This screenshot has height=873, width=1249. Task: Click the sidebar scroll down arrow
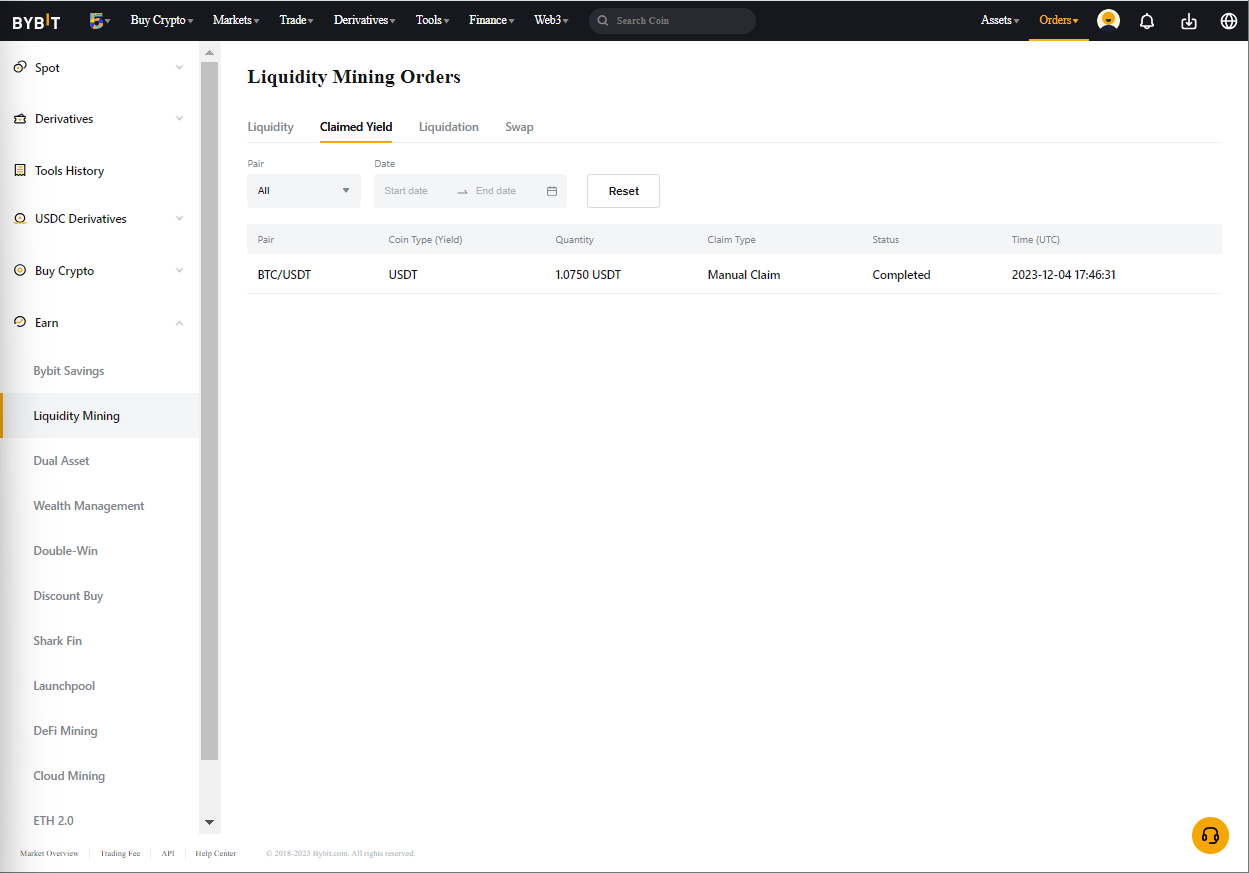click(209, 822)
